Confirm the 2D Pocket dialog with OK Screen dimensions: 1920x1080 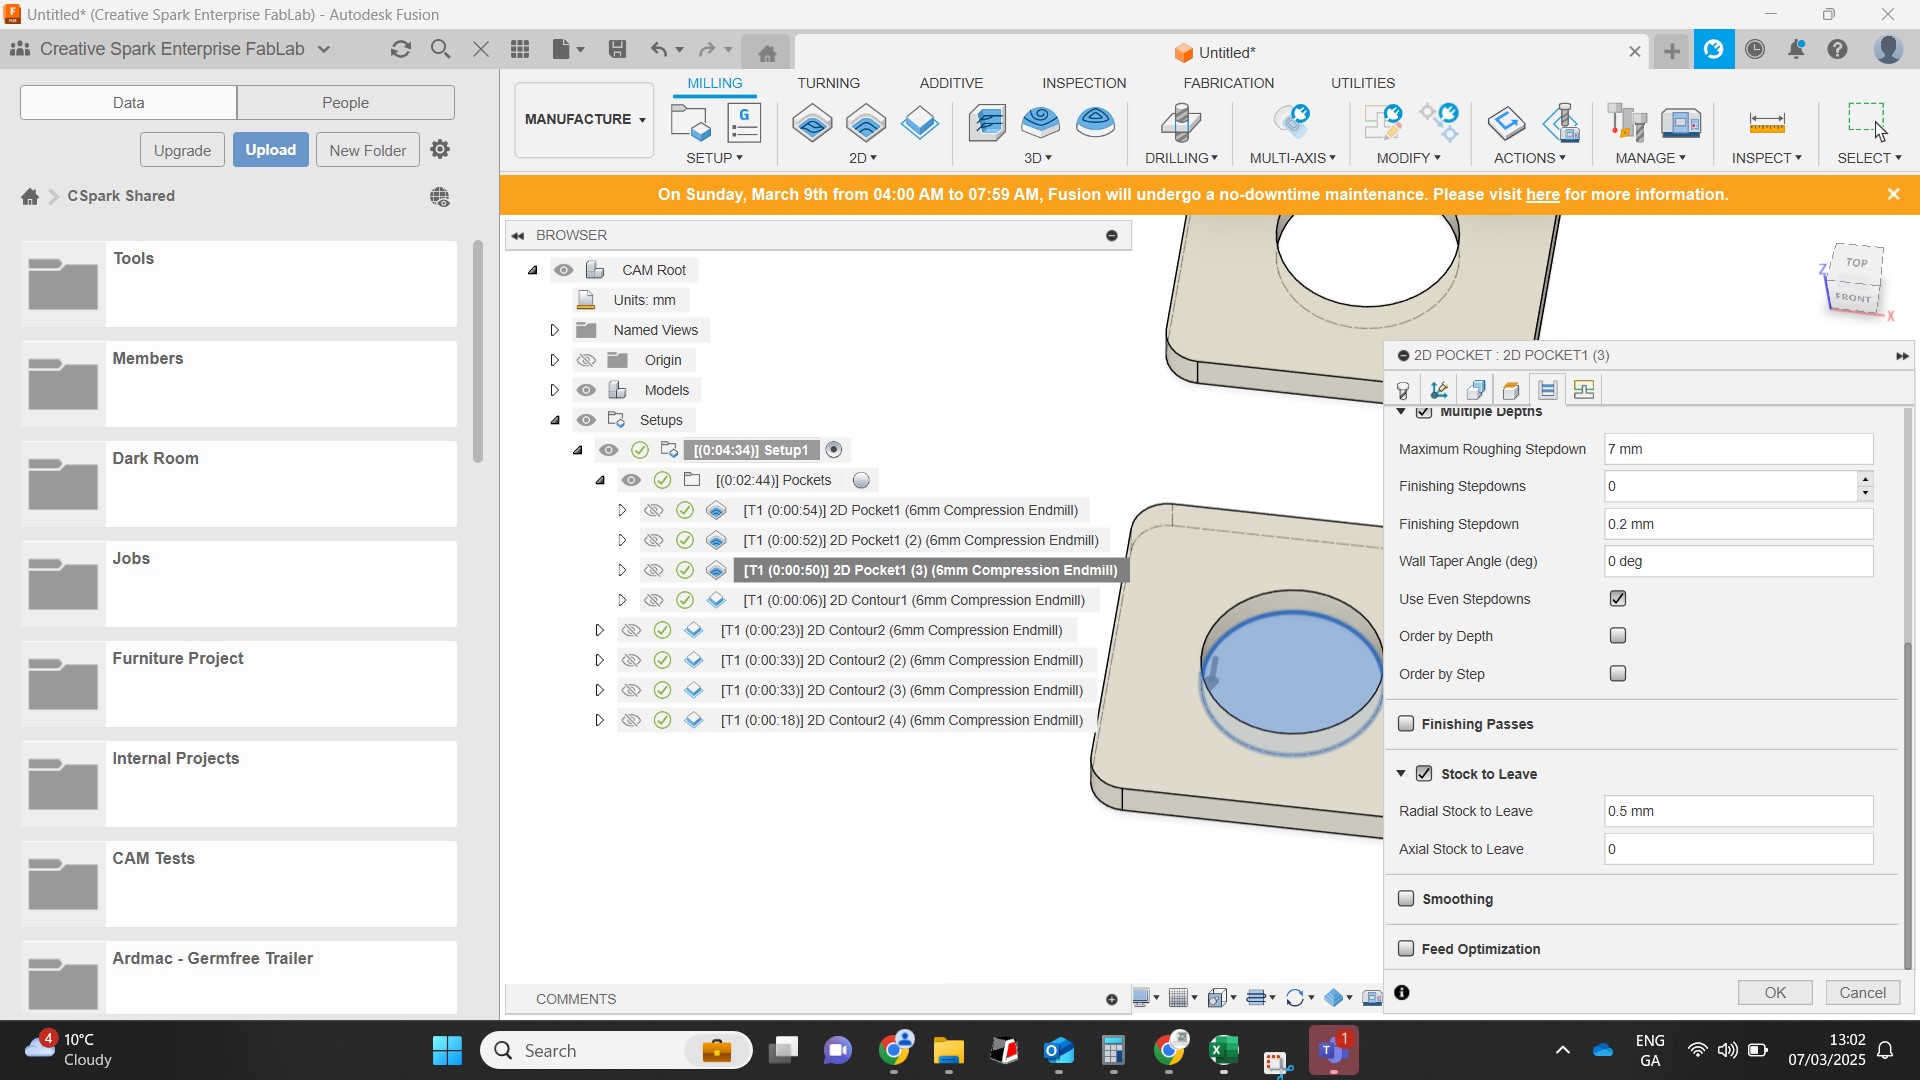tap(1775, 992)
